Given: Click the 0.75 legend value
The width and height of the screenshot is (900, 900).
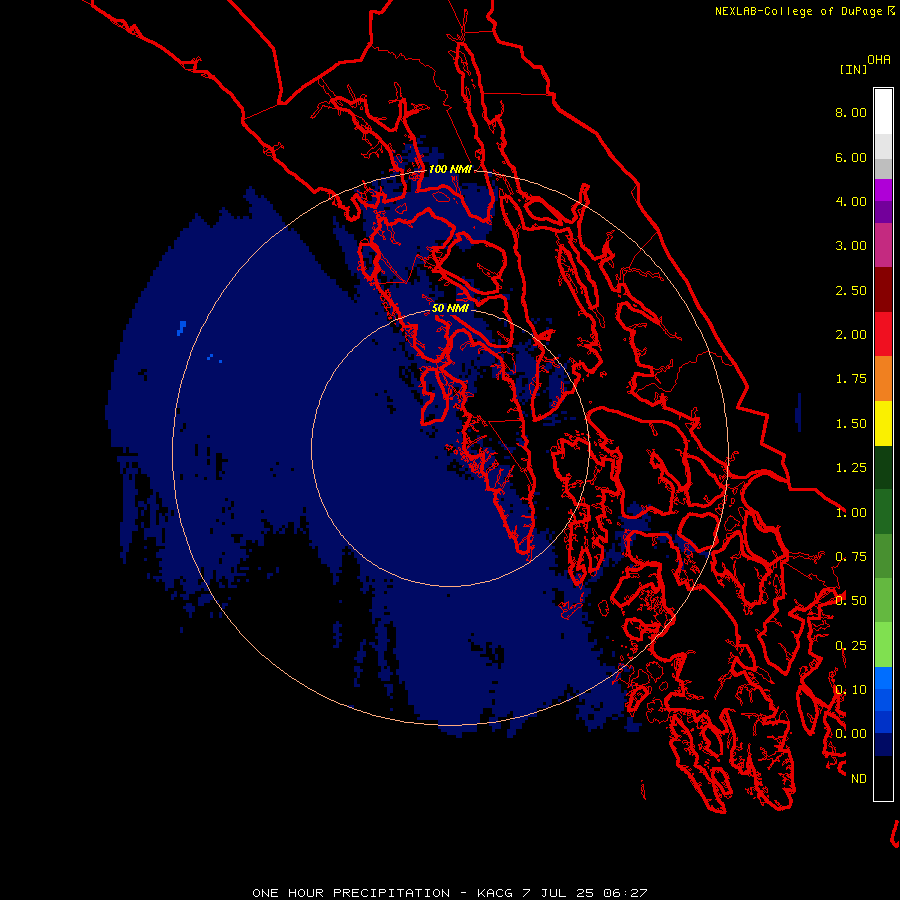Looking at the screenshot, I should tap(851, 557).
